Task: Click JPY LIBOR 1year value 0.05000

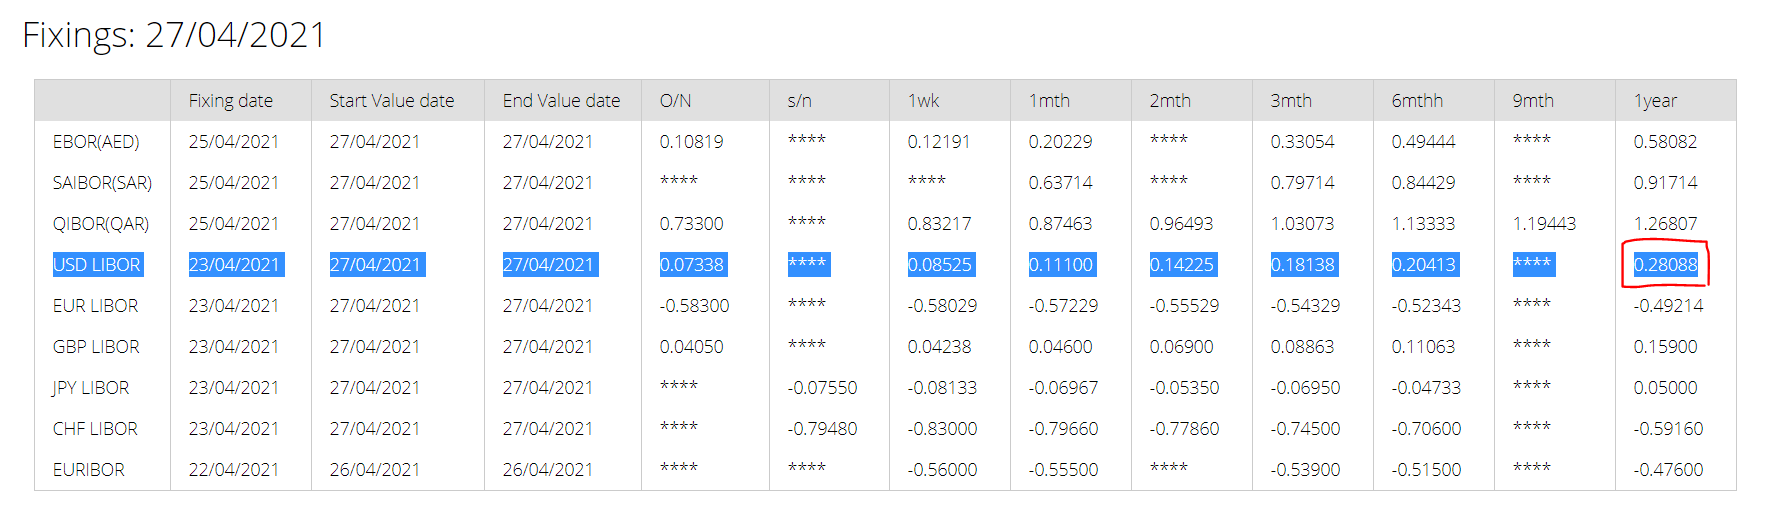Action: (x=1665, y=388)
